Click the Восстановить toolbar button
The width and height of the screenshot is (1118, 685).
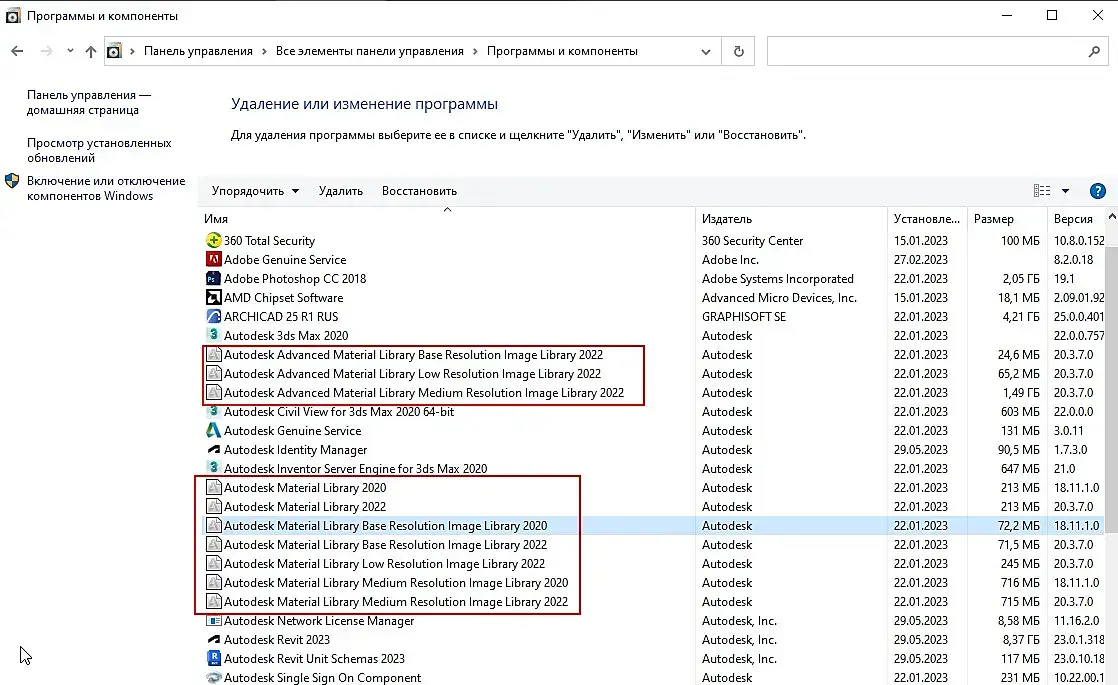pos(419,191)
